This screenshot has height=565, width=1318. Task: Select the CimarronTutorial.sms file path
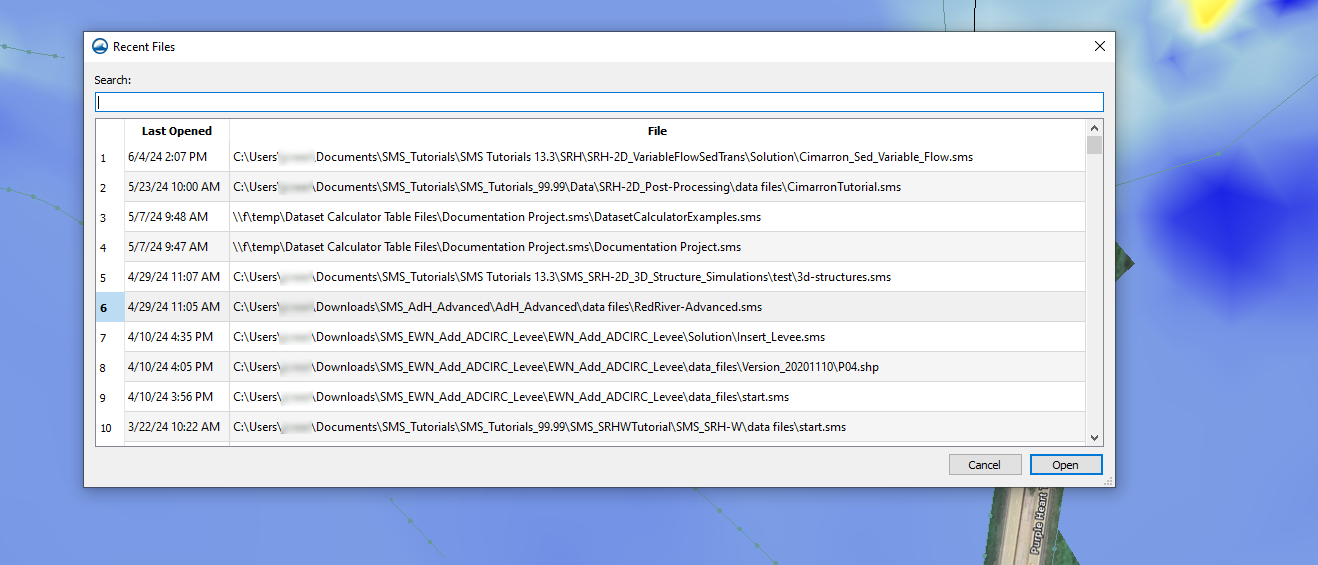coord(567,187)
